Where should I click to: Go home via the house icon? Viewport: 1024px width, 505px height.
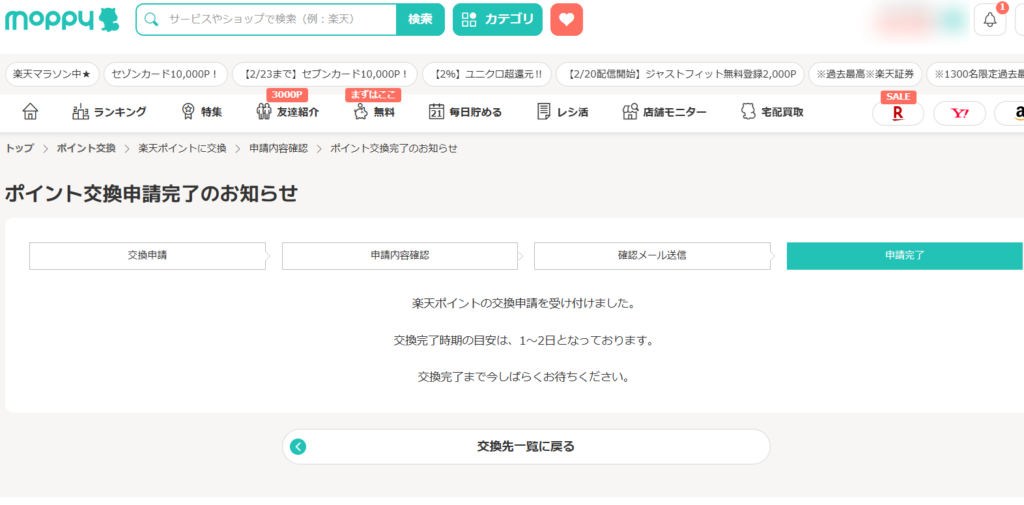[x=30, y=112]
